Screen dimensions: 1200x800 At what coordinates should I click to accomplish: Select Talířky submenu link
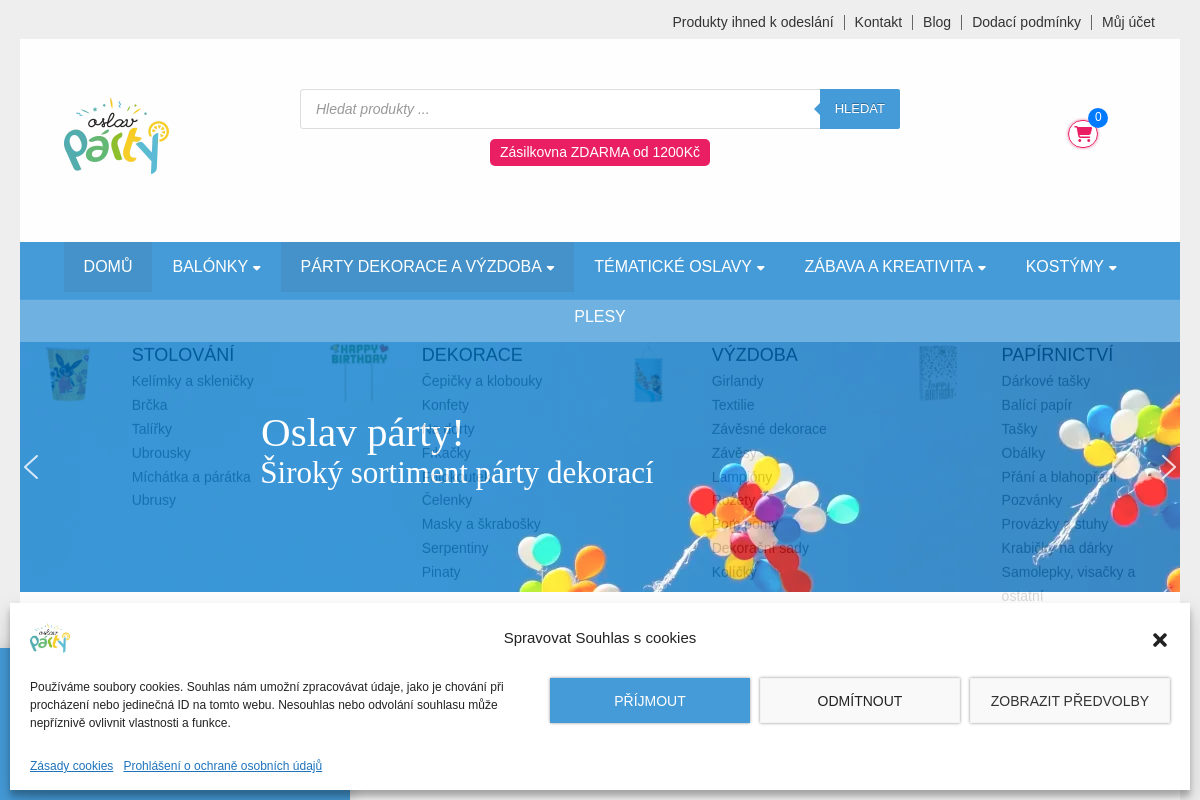pos(152,429)
